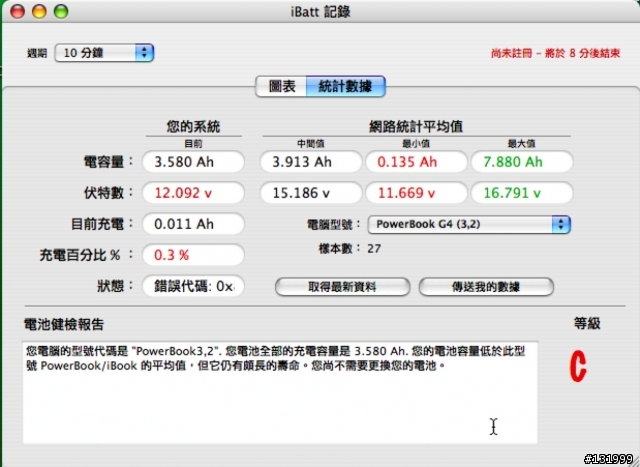Switch to the 圖表 tab

(281, 86)
